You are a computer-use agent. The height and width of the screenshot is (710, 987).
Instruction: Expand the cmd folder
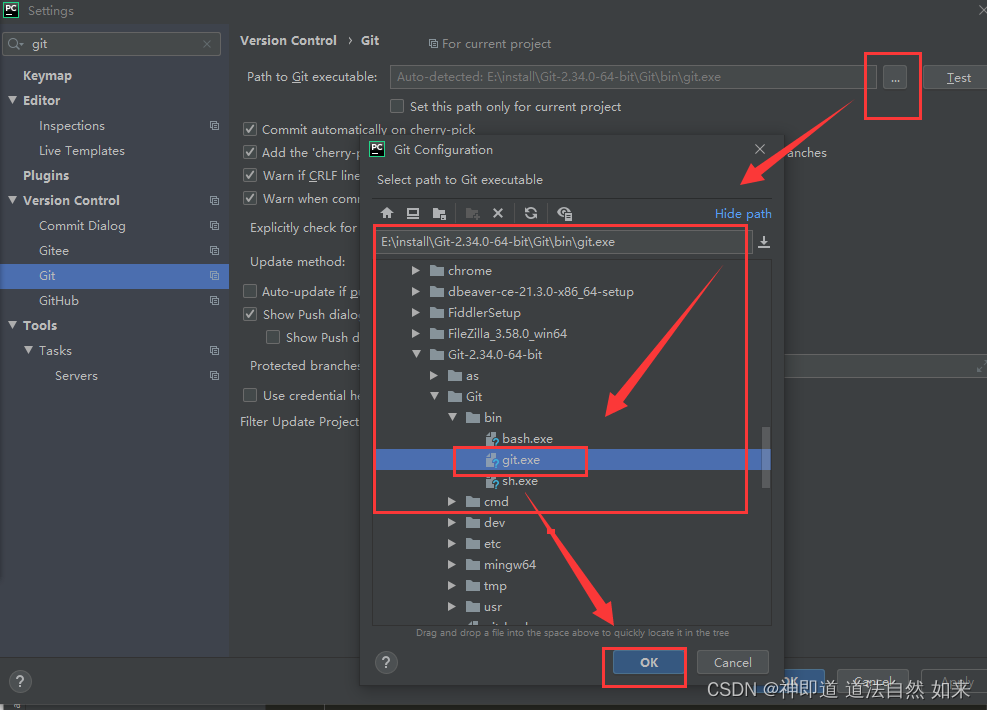(x=451, y=502)
